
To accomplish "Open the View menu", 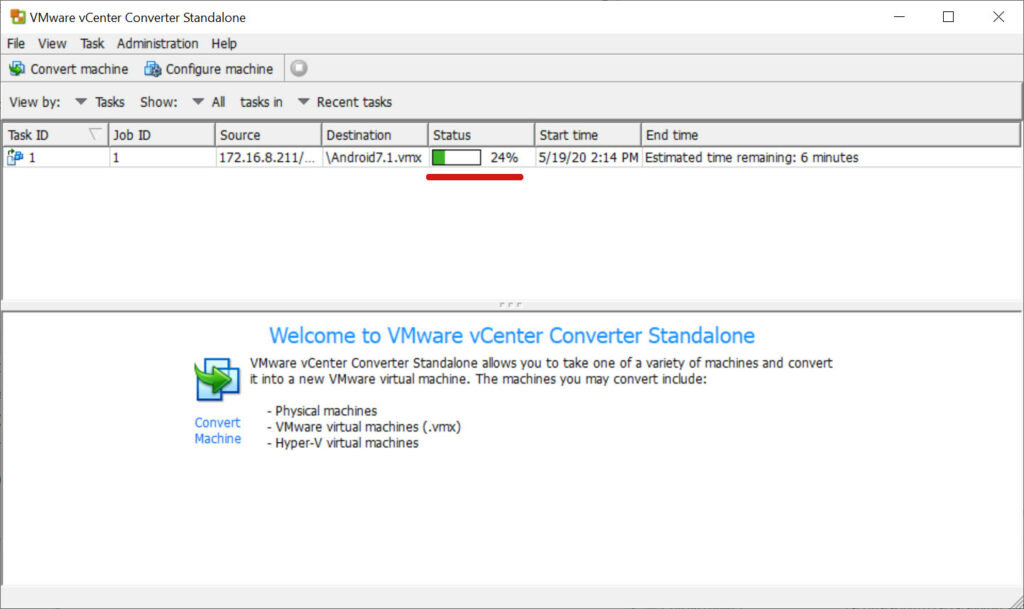I will click(52, 44).
